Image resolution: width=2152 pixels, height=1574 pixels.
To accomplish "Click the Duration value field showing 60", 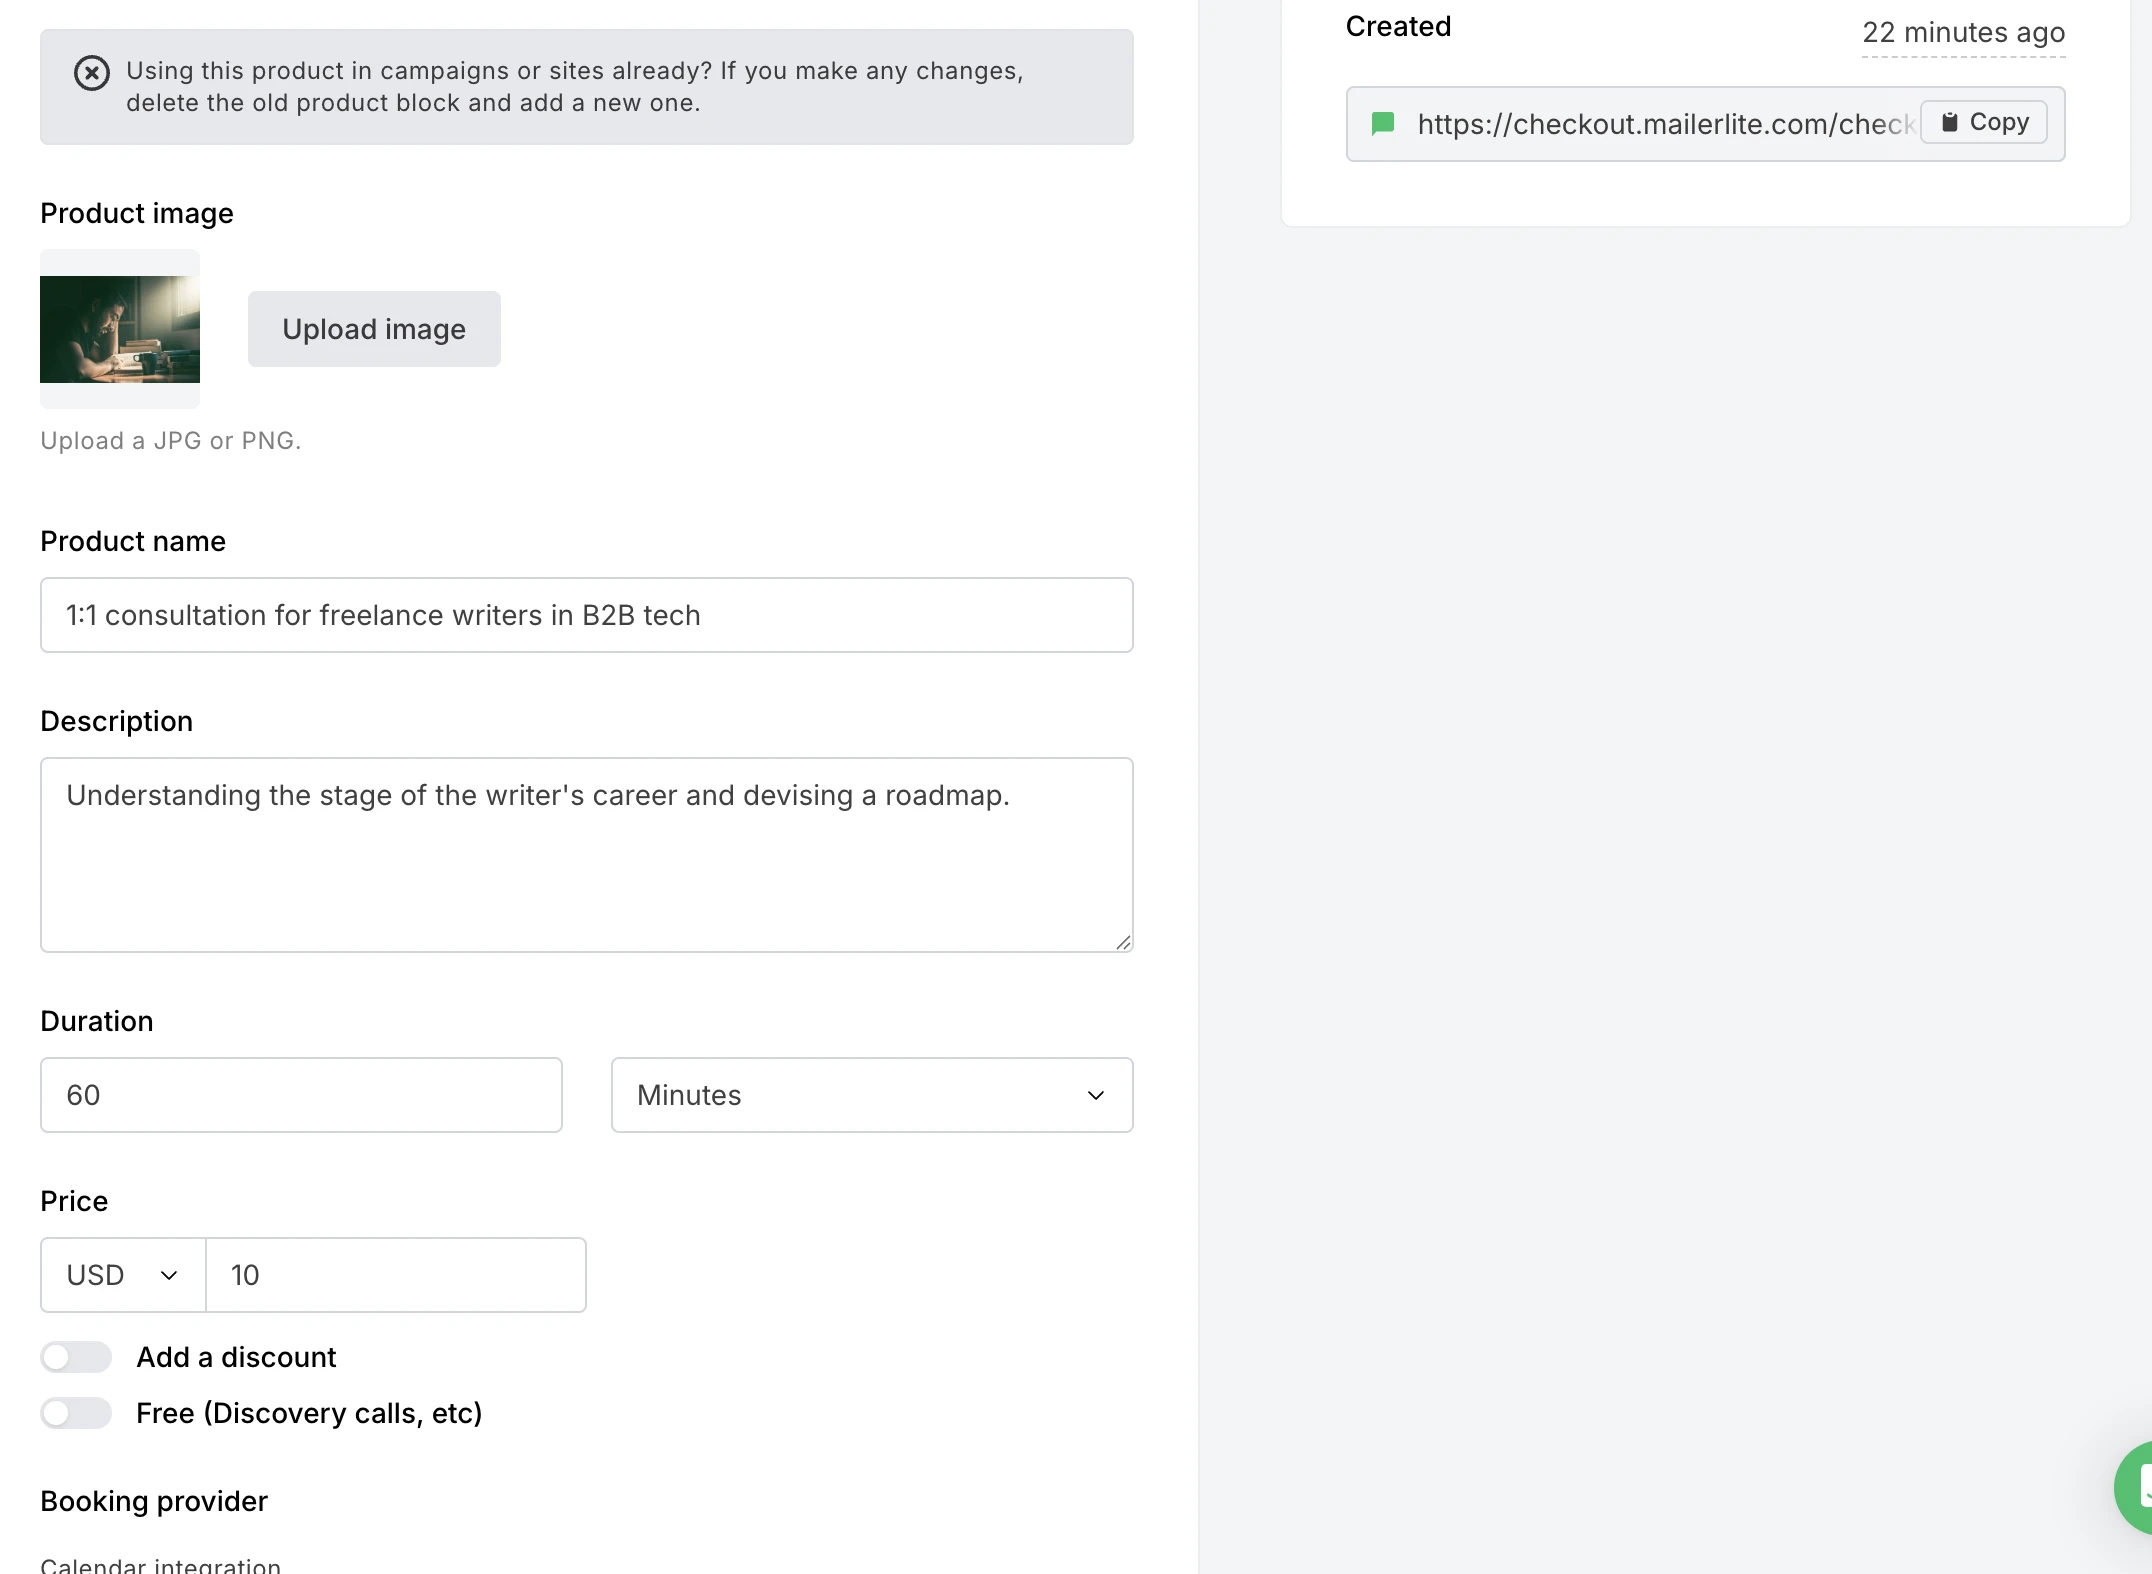I will (301, 1095).
